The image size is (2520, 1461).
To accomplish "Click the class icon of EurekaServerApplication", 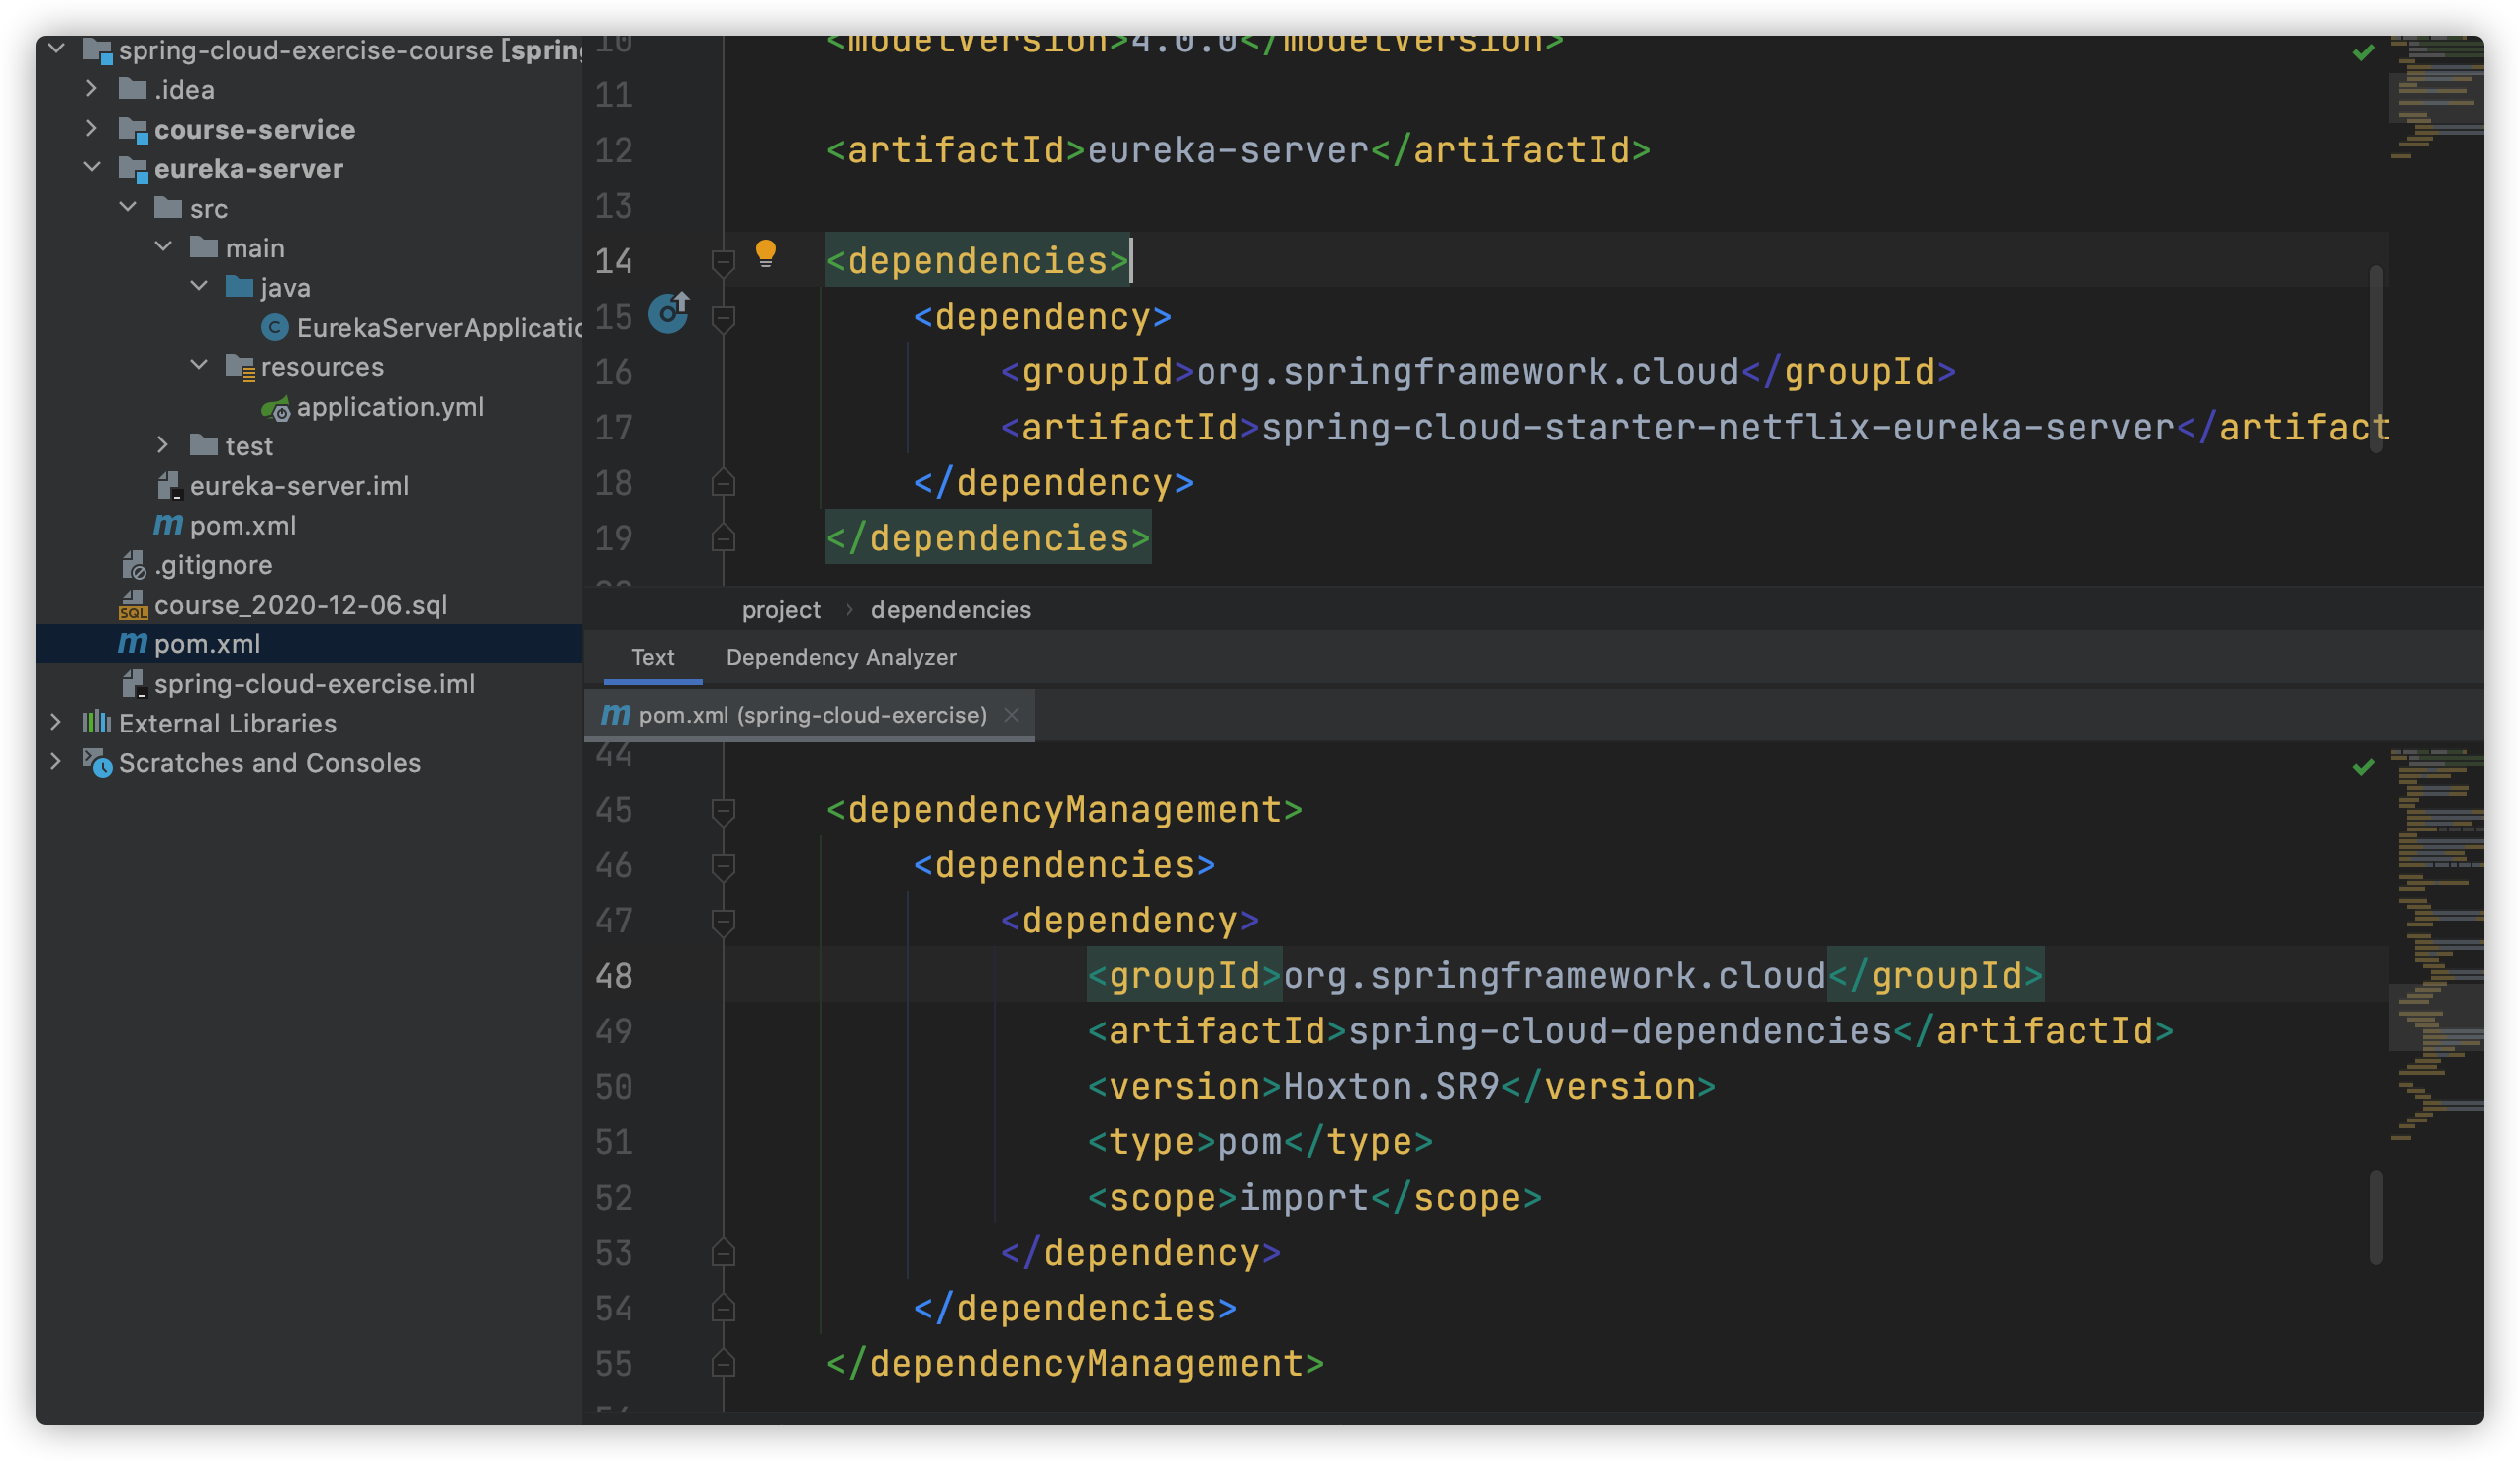I will 275,327.
